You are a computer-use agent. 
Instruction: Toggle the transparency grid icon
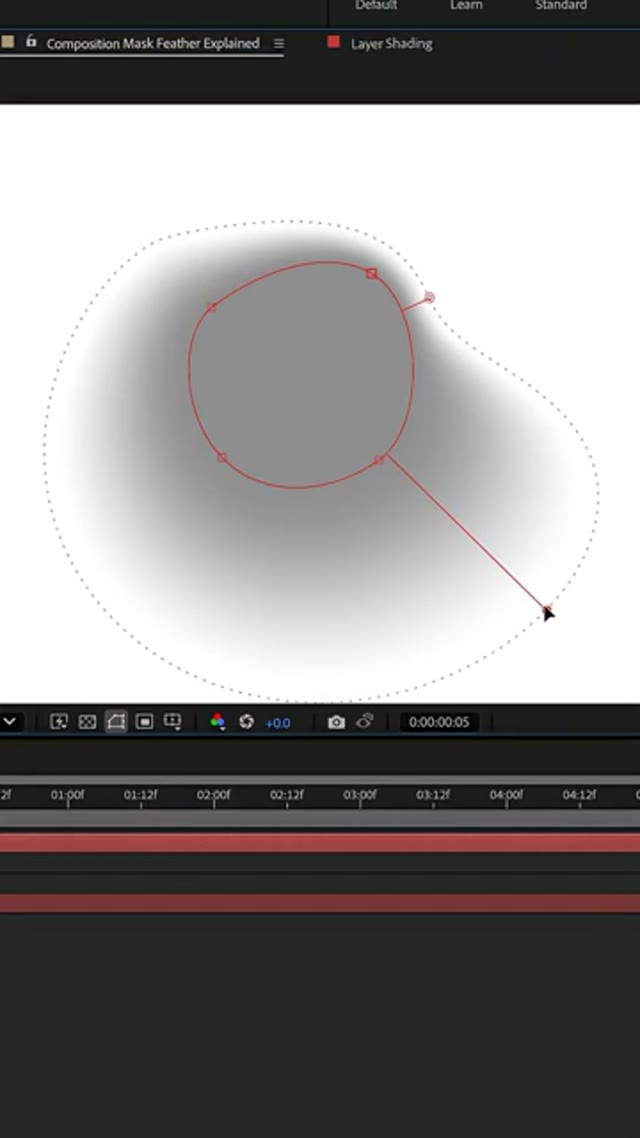(x=87, y=721)
